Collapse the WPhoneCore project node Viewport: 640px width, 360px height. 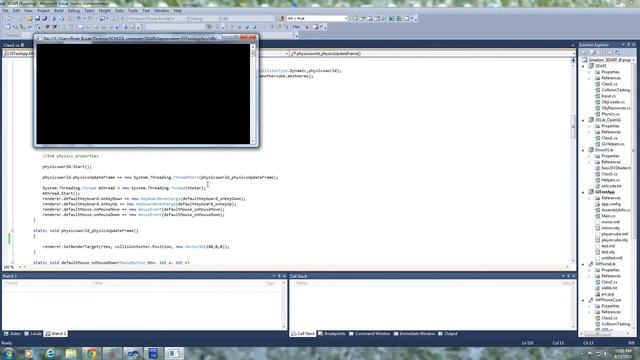(x=583, y=300)
